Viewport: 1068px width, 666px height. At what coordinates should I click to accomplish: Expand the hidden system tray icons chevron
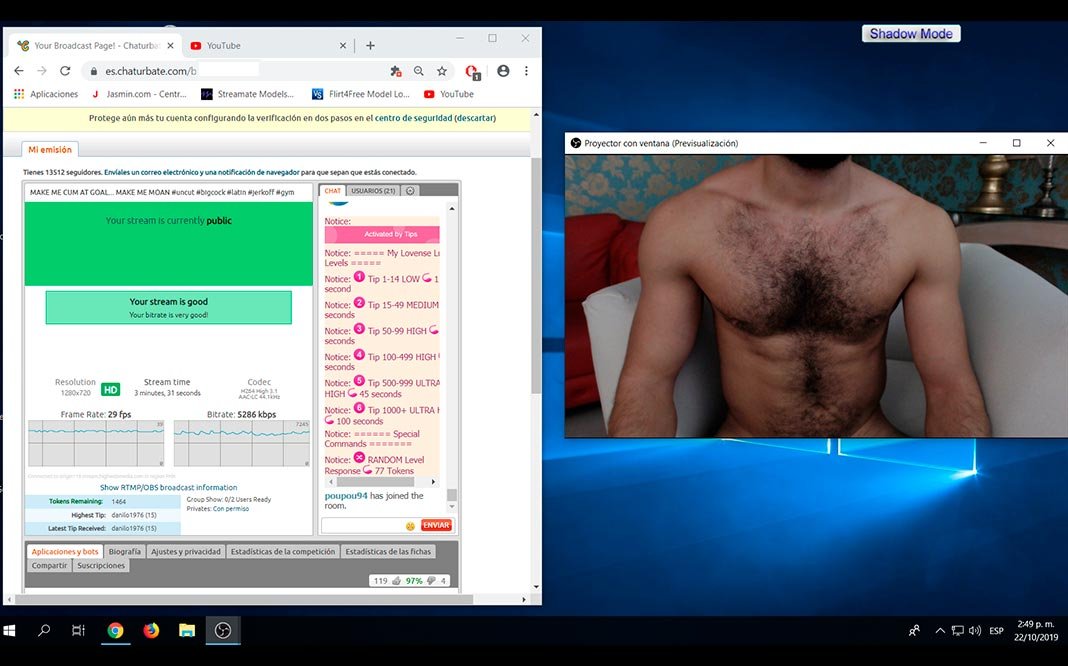click(x=940, y=631)
